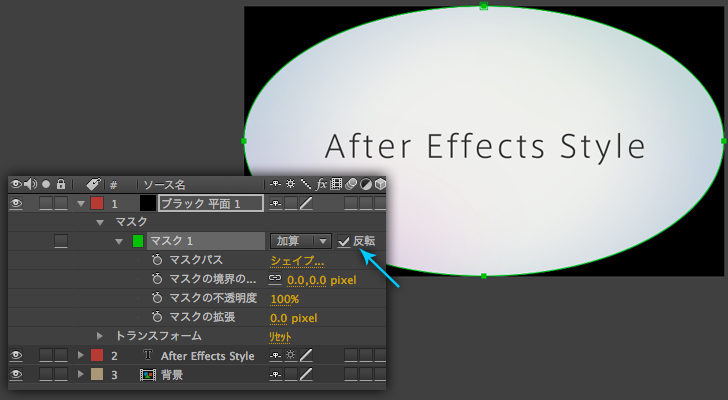
Task: Click the bottom mask vertex handle in preview
Action: (x=484, y=276)
